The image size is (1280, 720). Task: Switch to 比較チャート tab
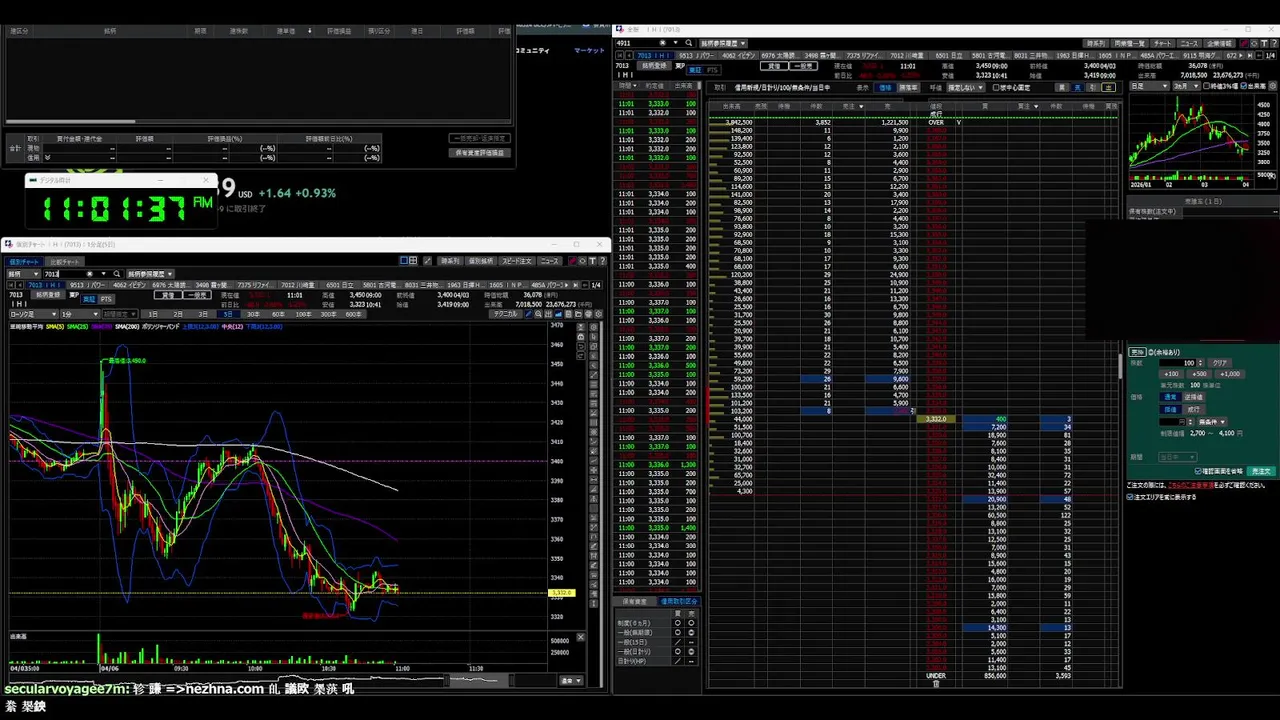(x=65, y=261)
